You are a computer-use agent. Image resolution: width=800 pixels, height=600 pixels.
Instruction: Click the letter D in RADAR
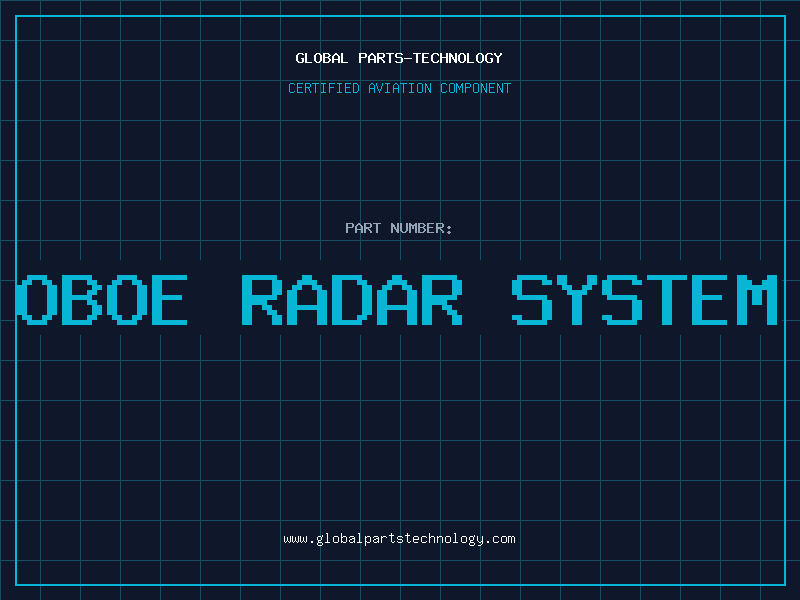pyautogui.click(x=352, y=300)
